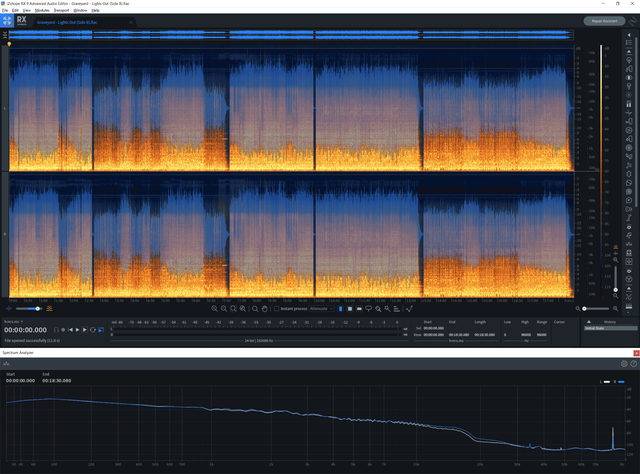The image size is (640, 474).
Task: Click the play button
Action: click(x=78, y=330)
